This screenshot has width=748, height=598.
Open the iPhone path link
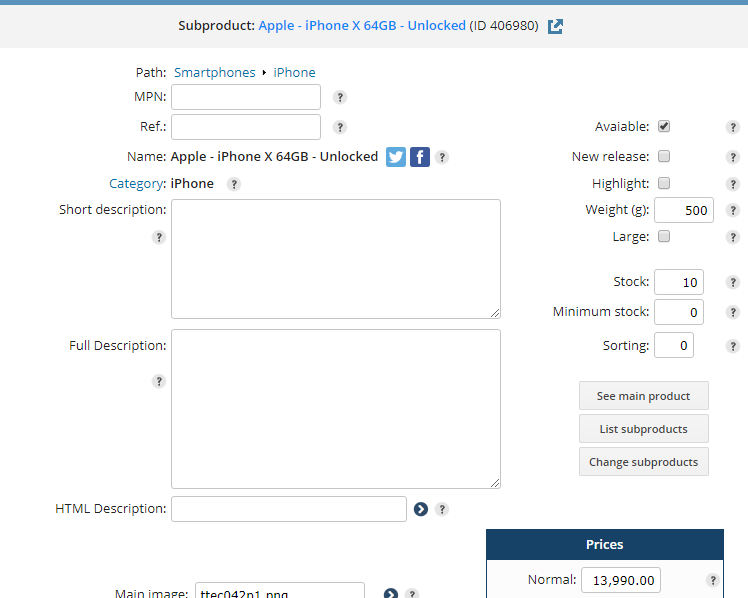[x=294, y=72]
